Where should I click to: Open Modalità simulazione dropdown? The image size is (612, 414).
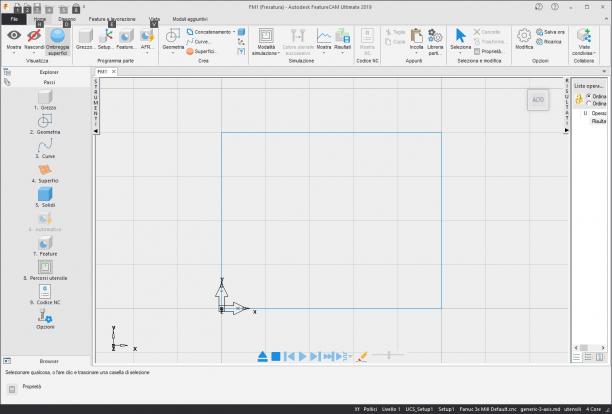pos(266,53)
